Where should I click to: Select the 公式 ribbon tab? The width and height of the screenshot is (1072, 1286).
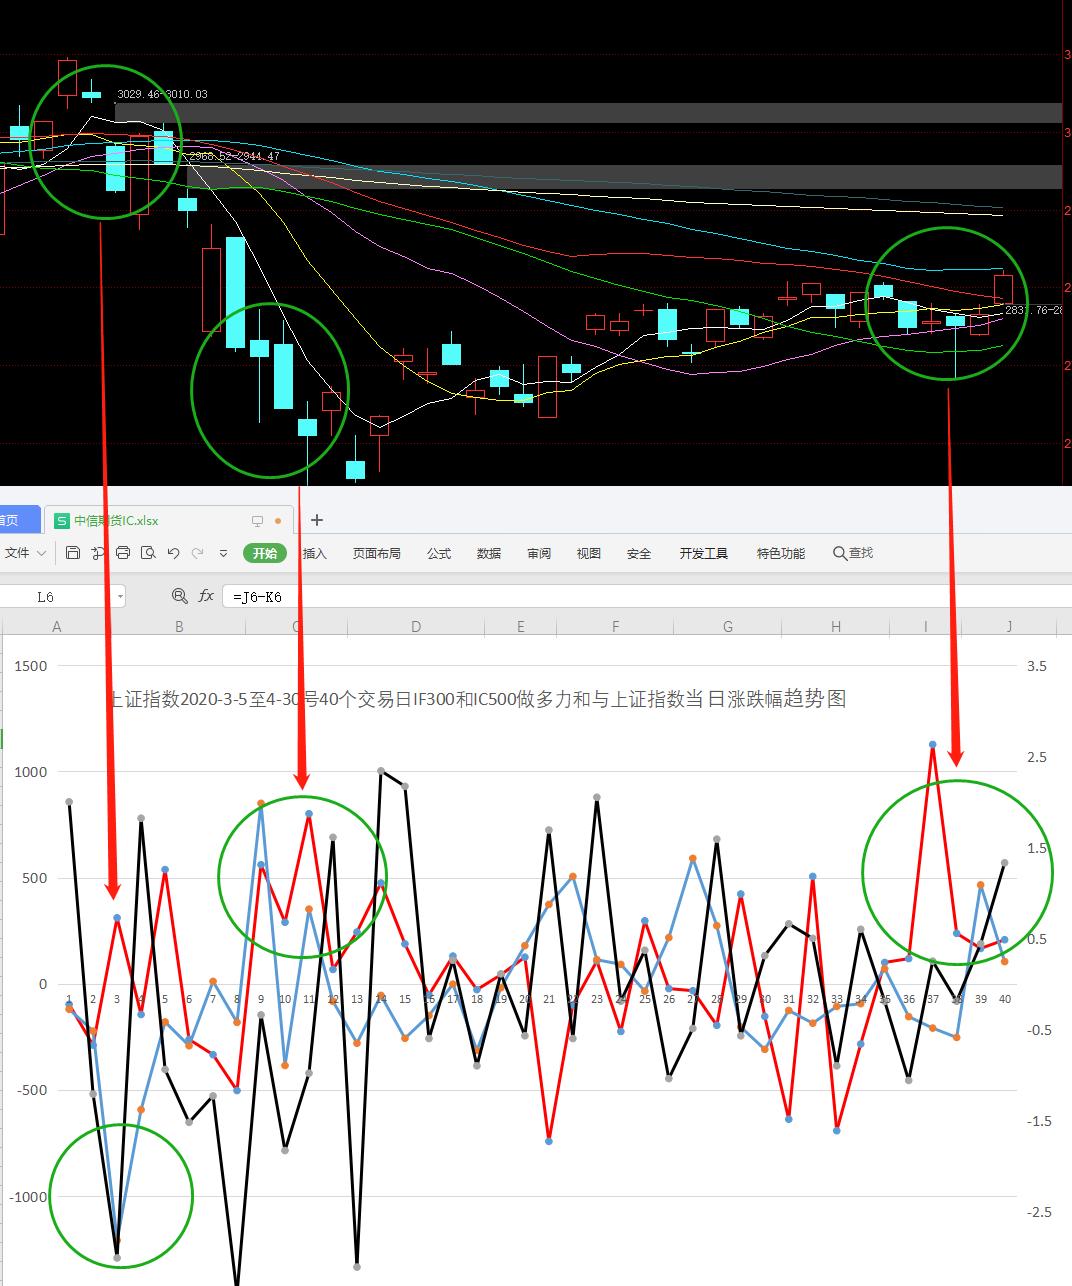[x=439, y=553]
